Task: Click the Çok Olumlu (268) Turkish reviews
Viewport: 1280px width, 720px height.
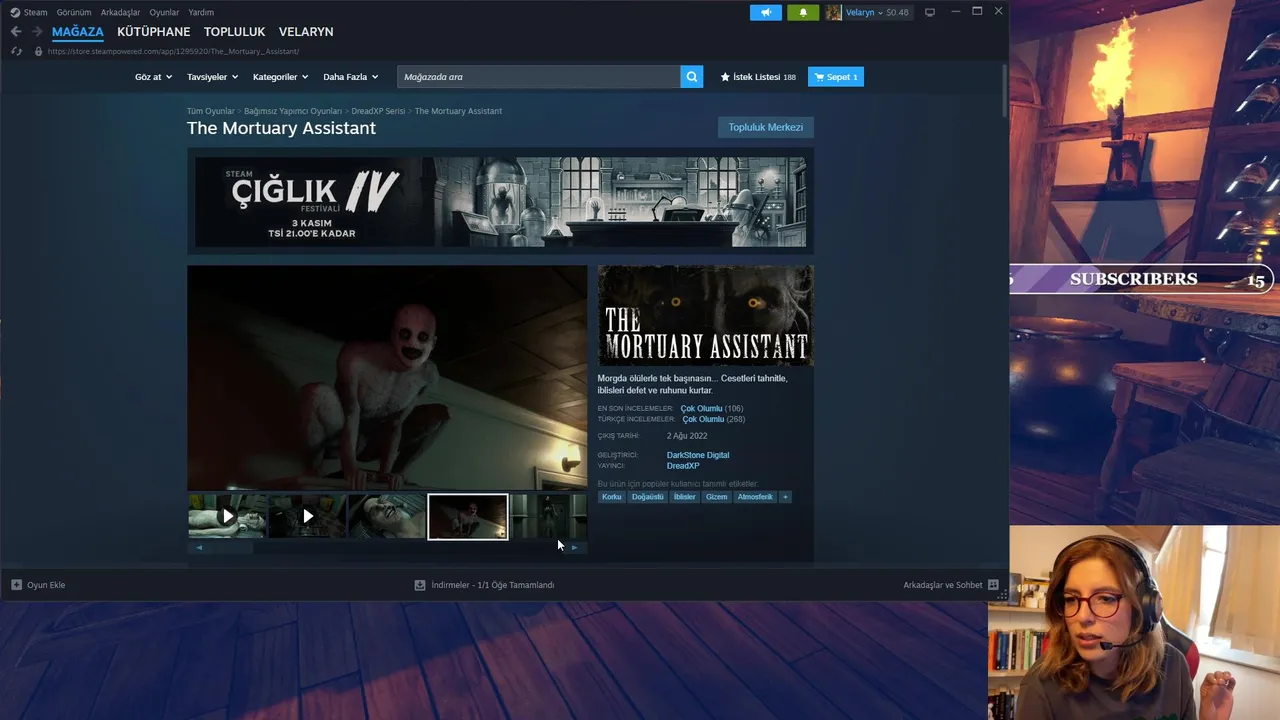Action: 714,419
